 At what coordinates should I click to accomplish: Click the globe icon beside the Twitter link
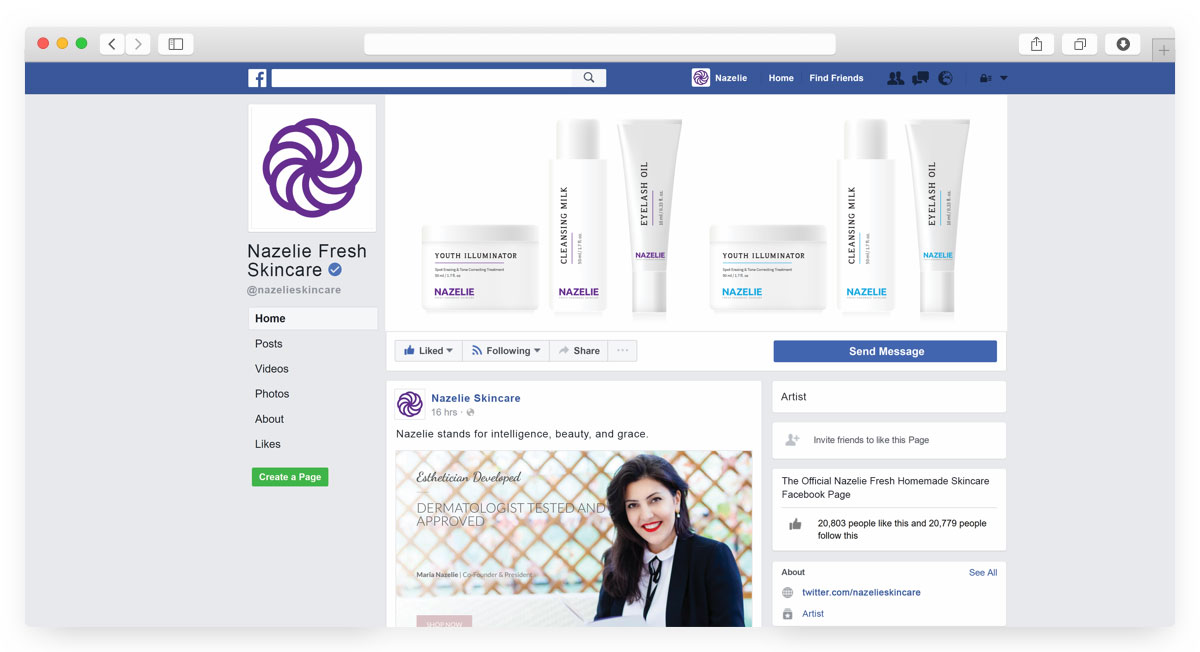[788, 593]
